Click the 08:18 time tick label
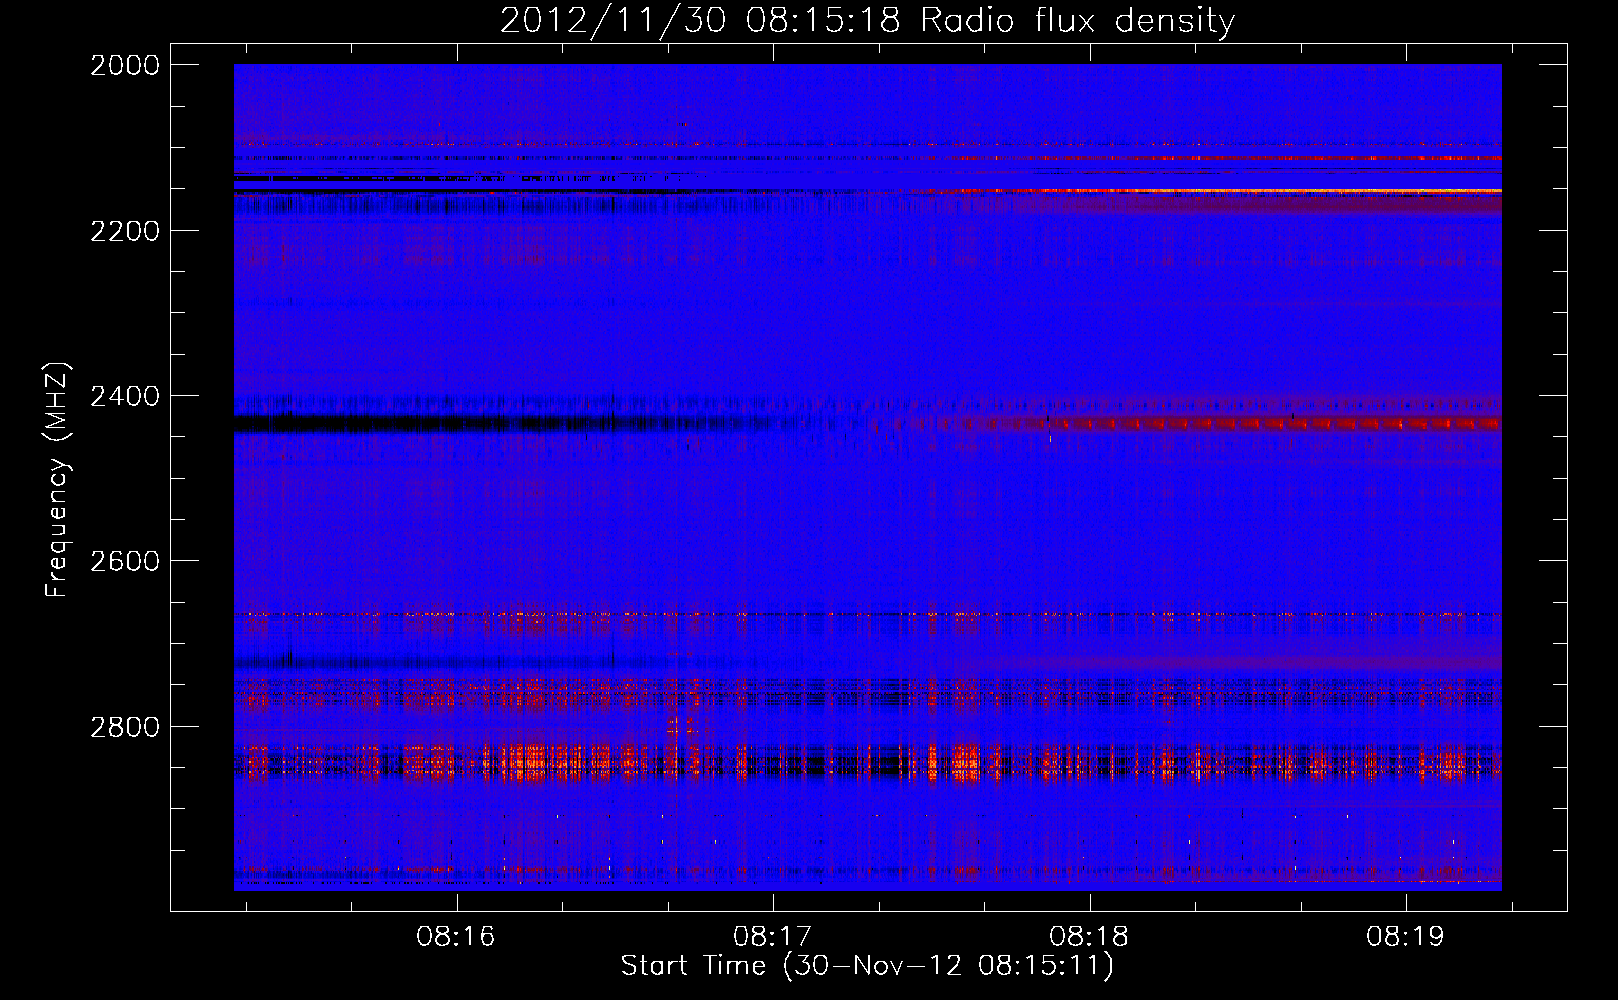1618x1000 pixels. [1089, 936]
